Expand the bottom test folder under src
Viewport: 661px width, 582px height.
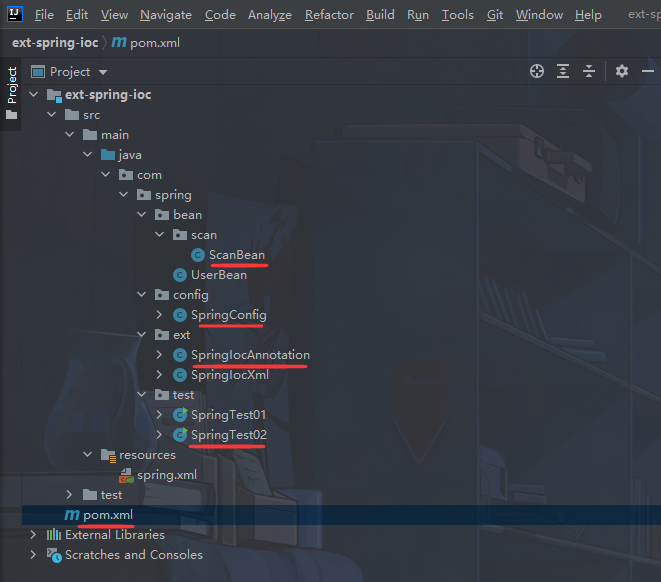pos(69,494)
